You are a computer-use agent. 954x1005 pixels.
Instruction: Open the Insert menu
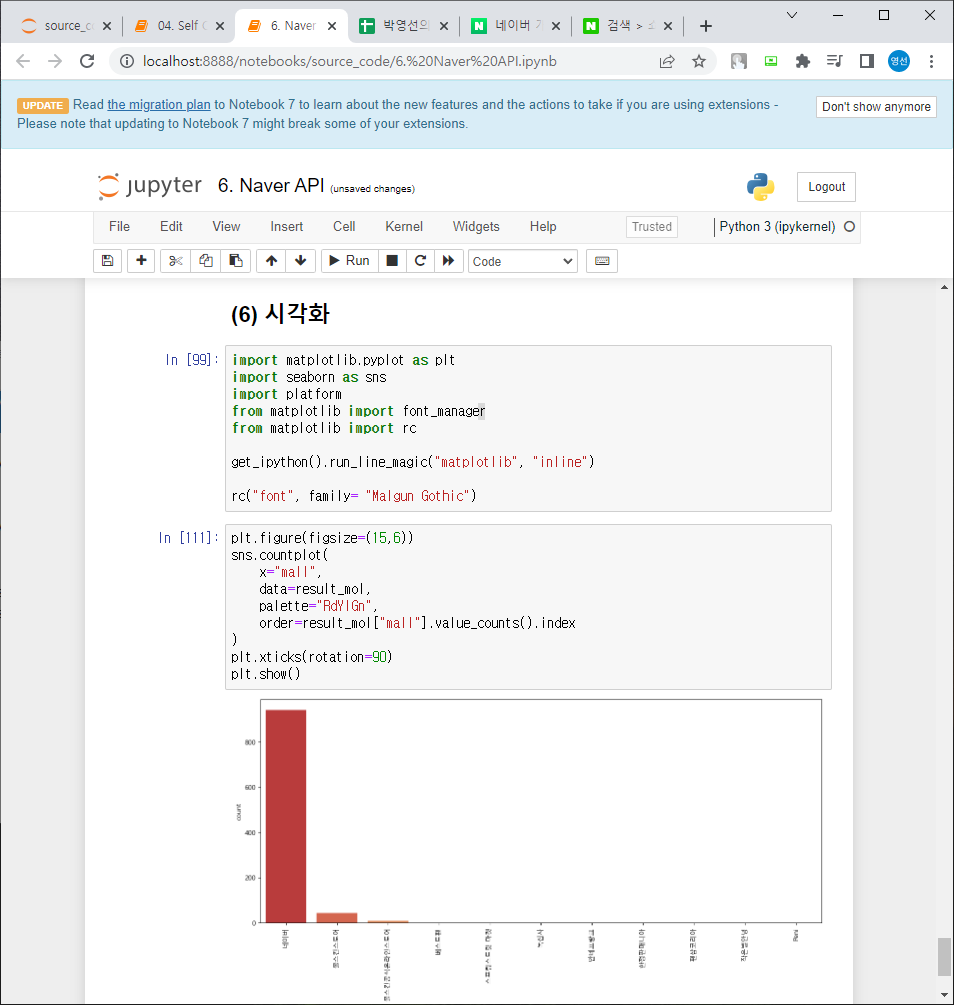click(x=287, y=226)
